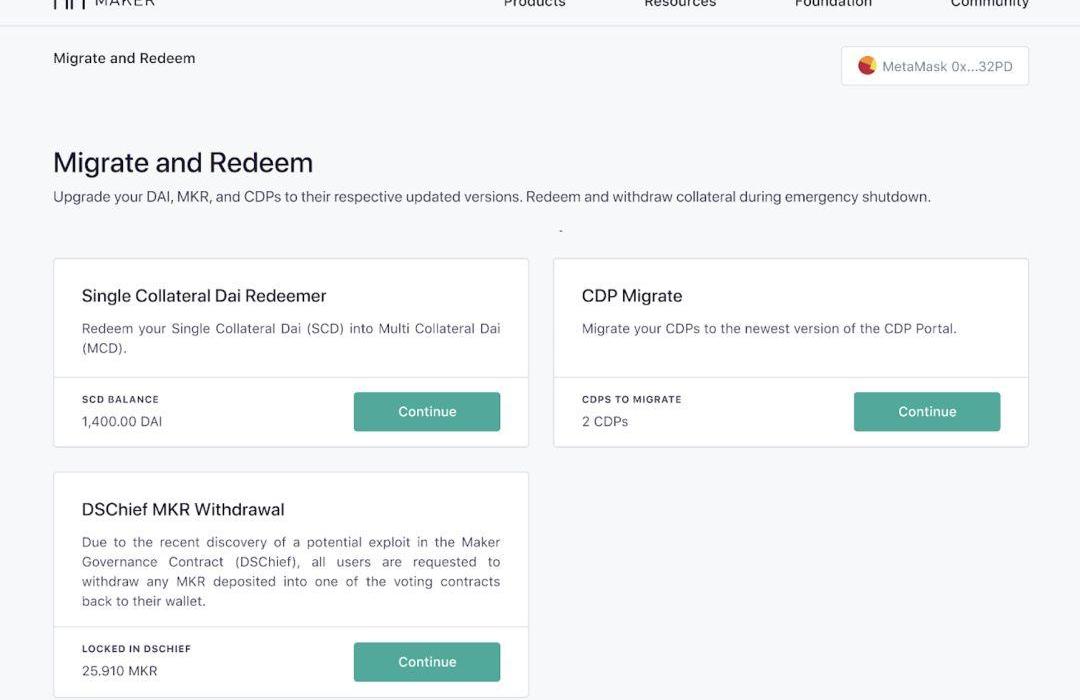1080x700 pixels.
Task: Click the CDP Migrate card heading
Action: (632, 296)
